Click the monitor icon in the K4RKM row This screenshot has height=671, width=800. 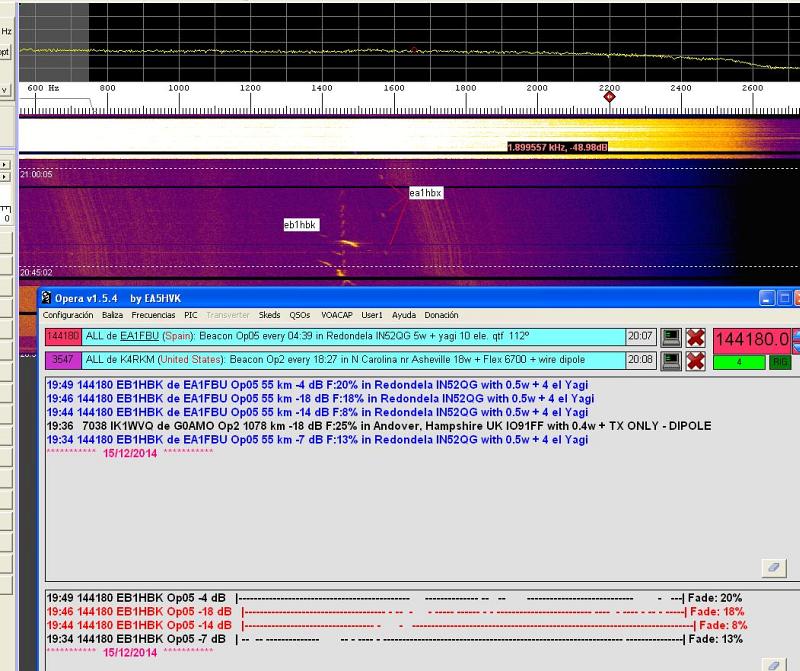pos(672,360)
